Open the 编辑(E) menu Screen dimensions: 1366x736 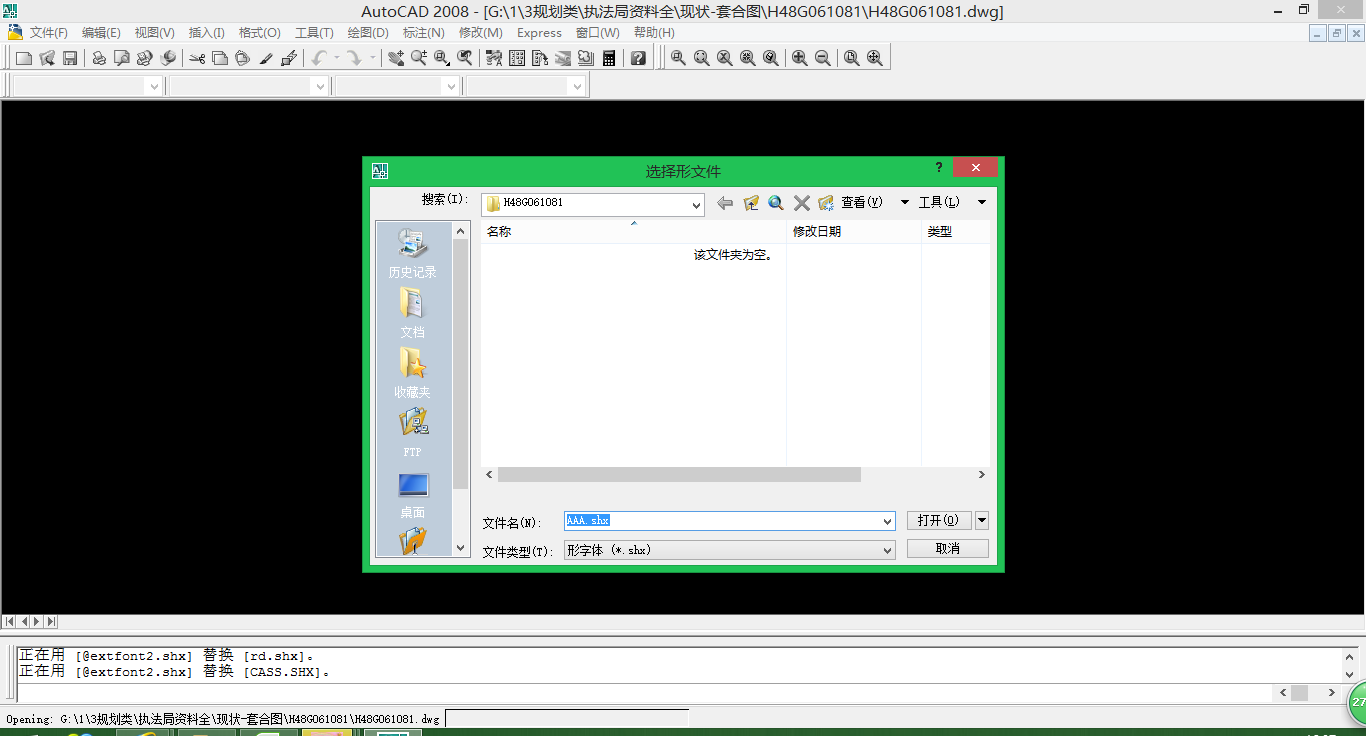pos(101,33)
